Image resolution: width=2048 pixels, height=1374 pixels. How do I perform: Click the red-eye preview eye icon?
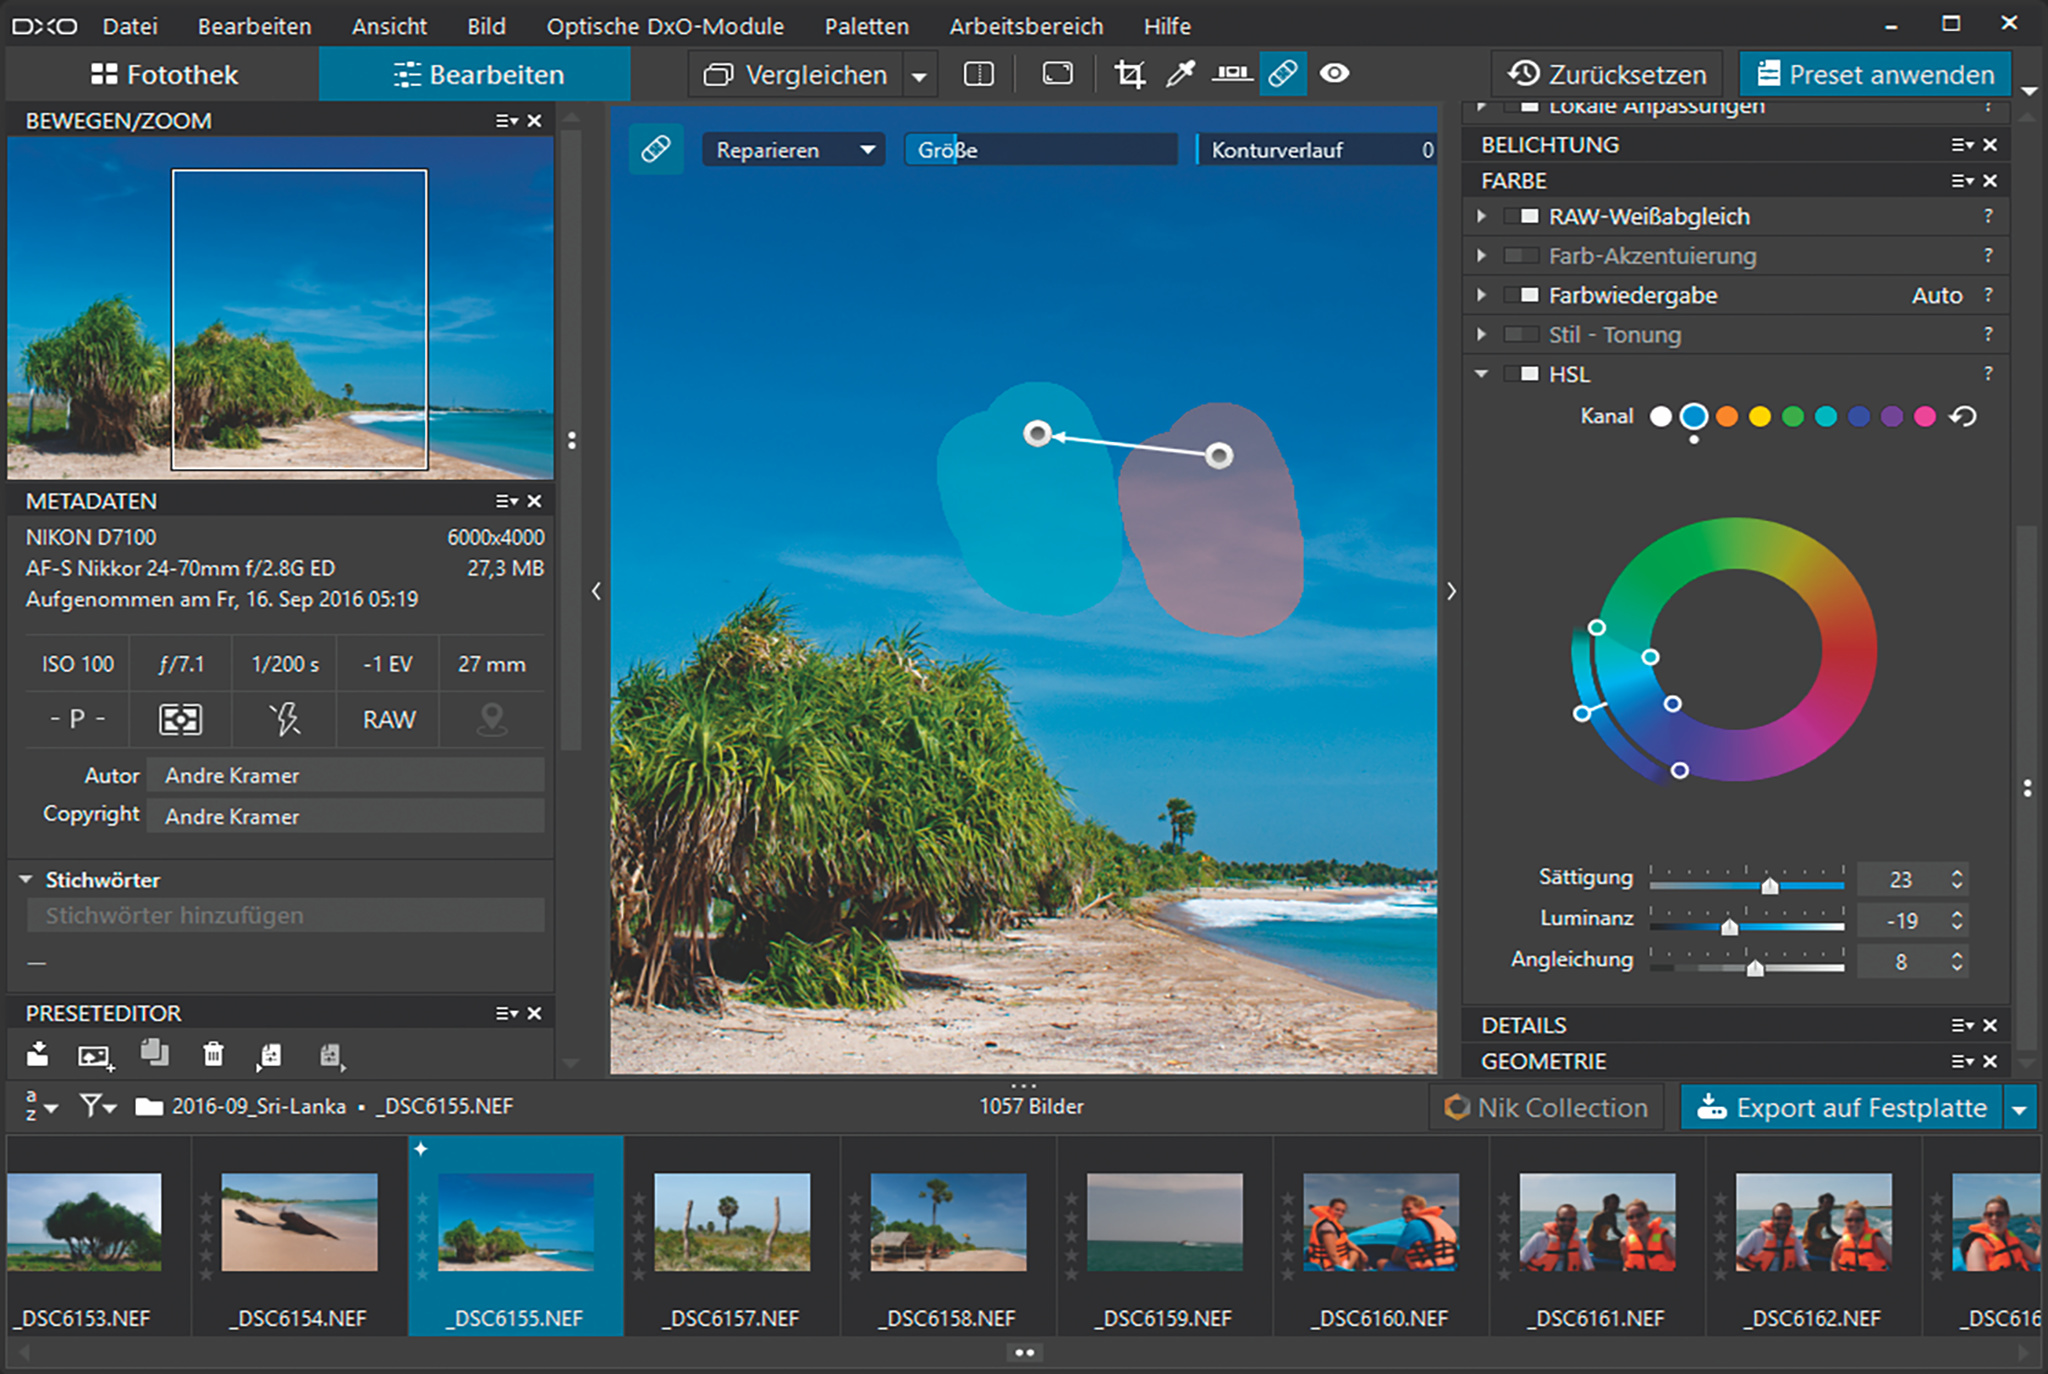[x=1335, y=74]
